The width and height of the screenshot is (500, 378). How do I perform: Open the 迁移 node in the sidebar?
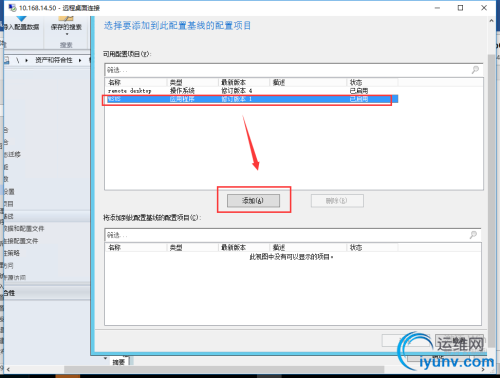(x=13, y=154)
